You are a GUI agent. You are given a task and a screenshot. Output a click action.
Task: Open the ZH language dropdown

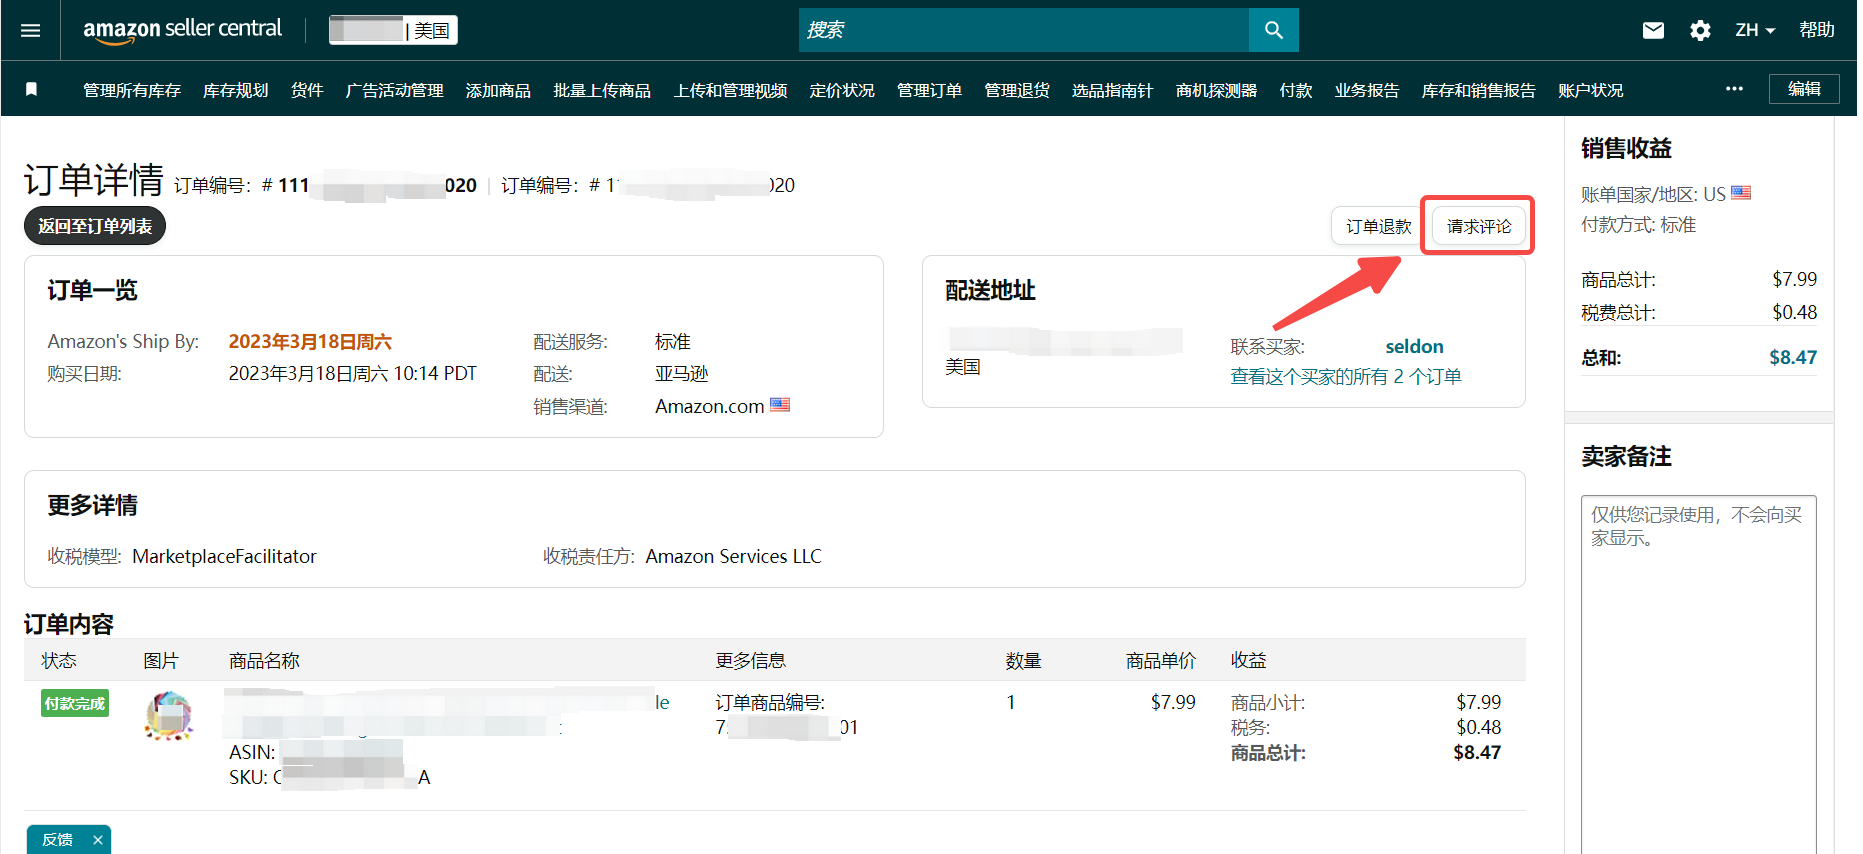coord(1755,30)
